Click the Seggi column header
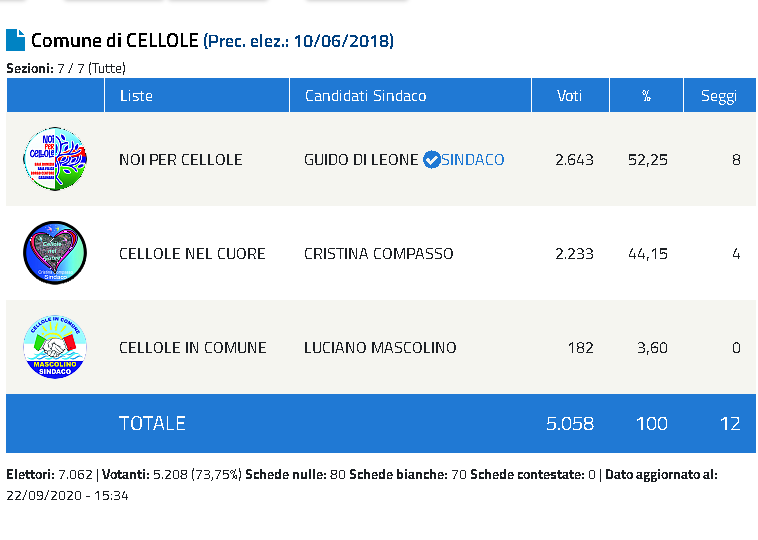758x540 pixels. point(719,96)
